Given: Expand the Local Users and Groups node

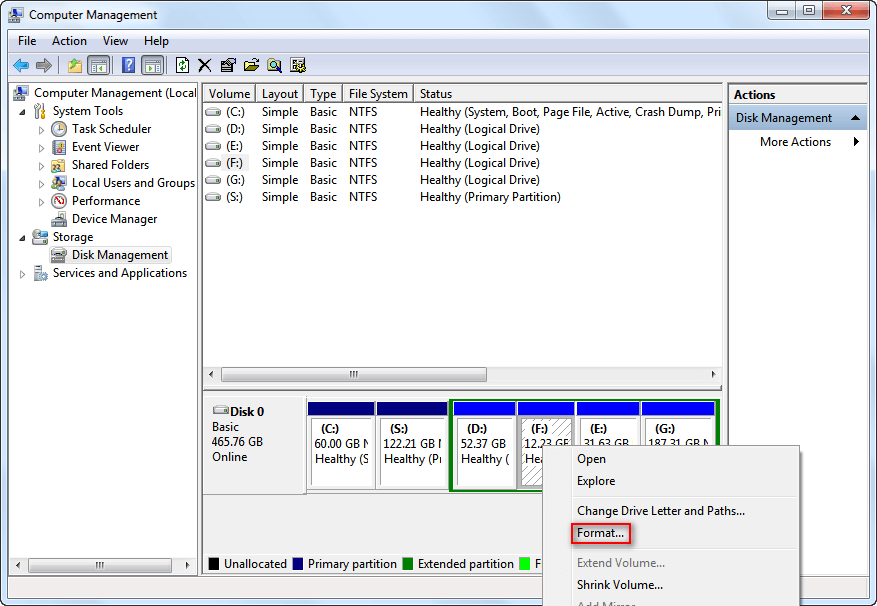Looking at the screenshot, I should click(41, 184).
